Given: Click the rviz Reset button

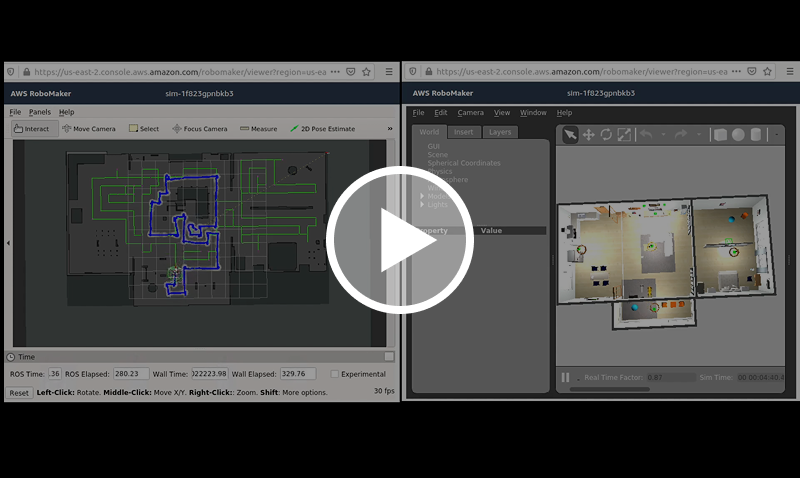Looking at the screenshot, I should pyautogui.click(x=19, y=393).
